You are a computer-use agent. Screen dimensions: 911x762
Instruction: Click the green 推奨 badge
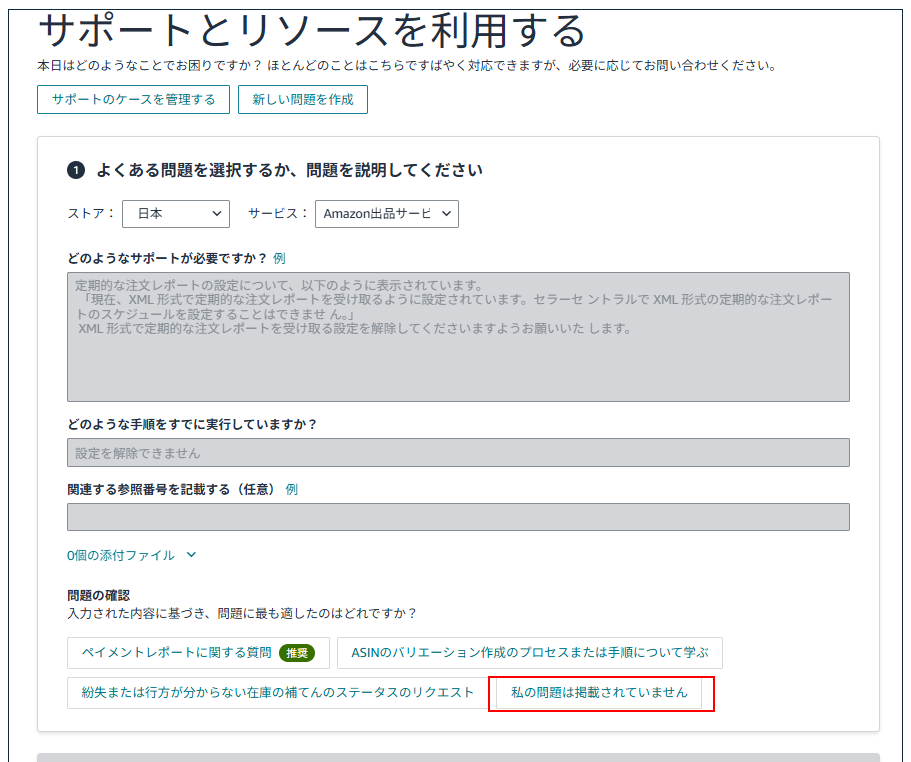pos(296,653)
